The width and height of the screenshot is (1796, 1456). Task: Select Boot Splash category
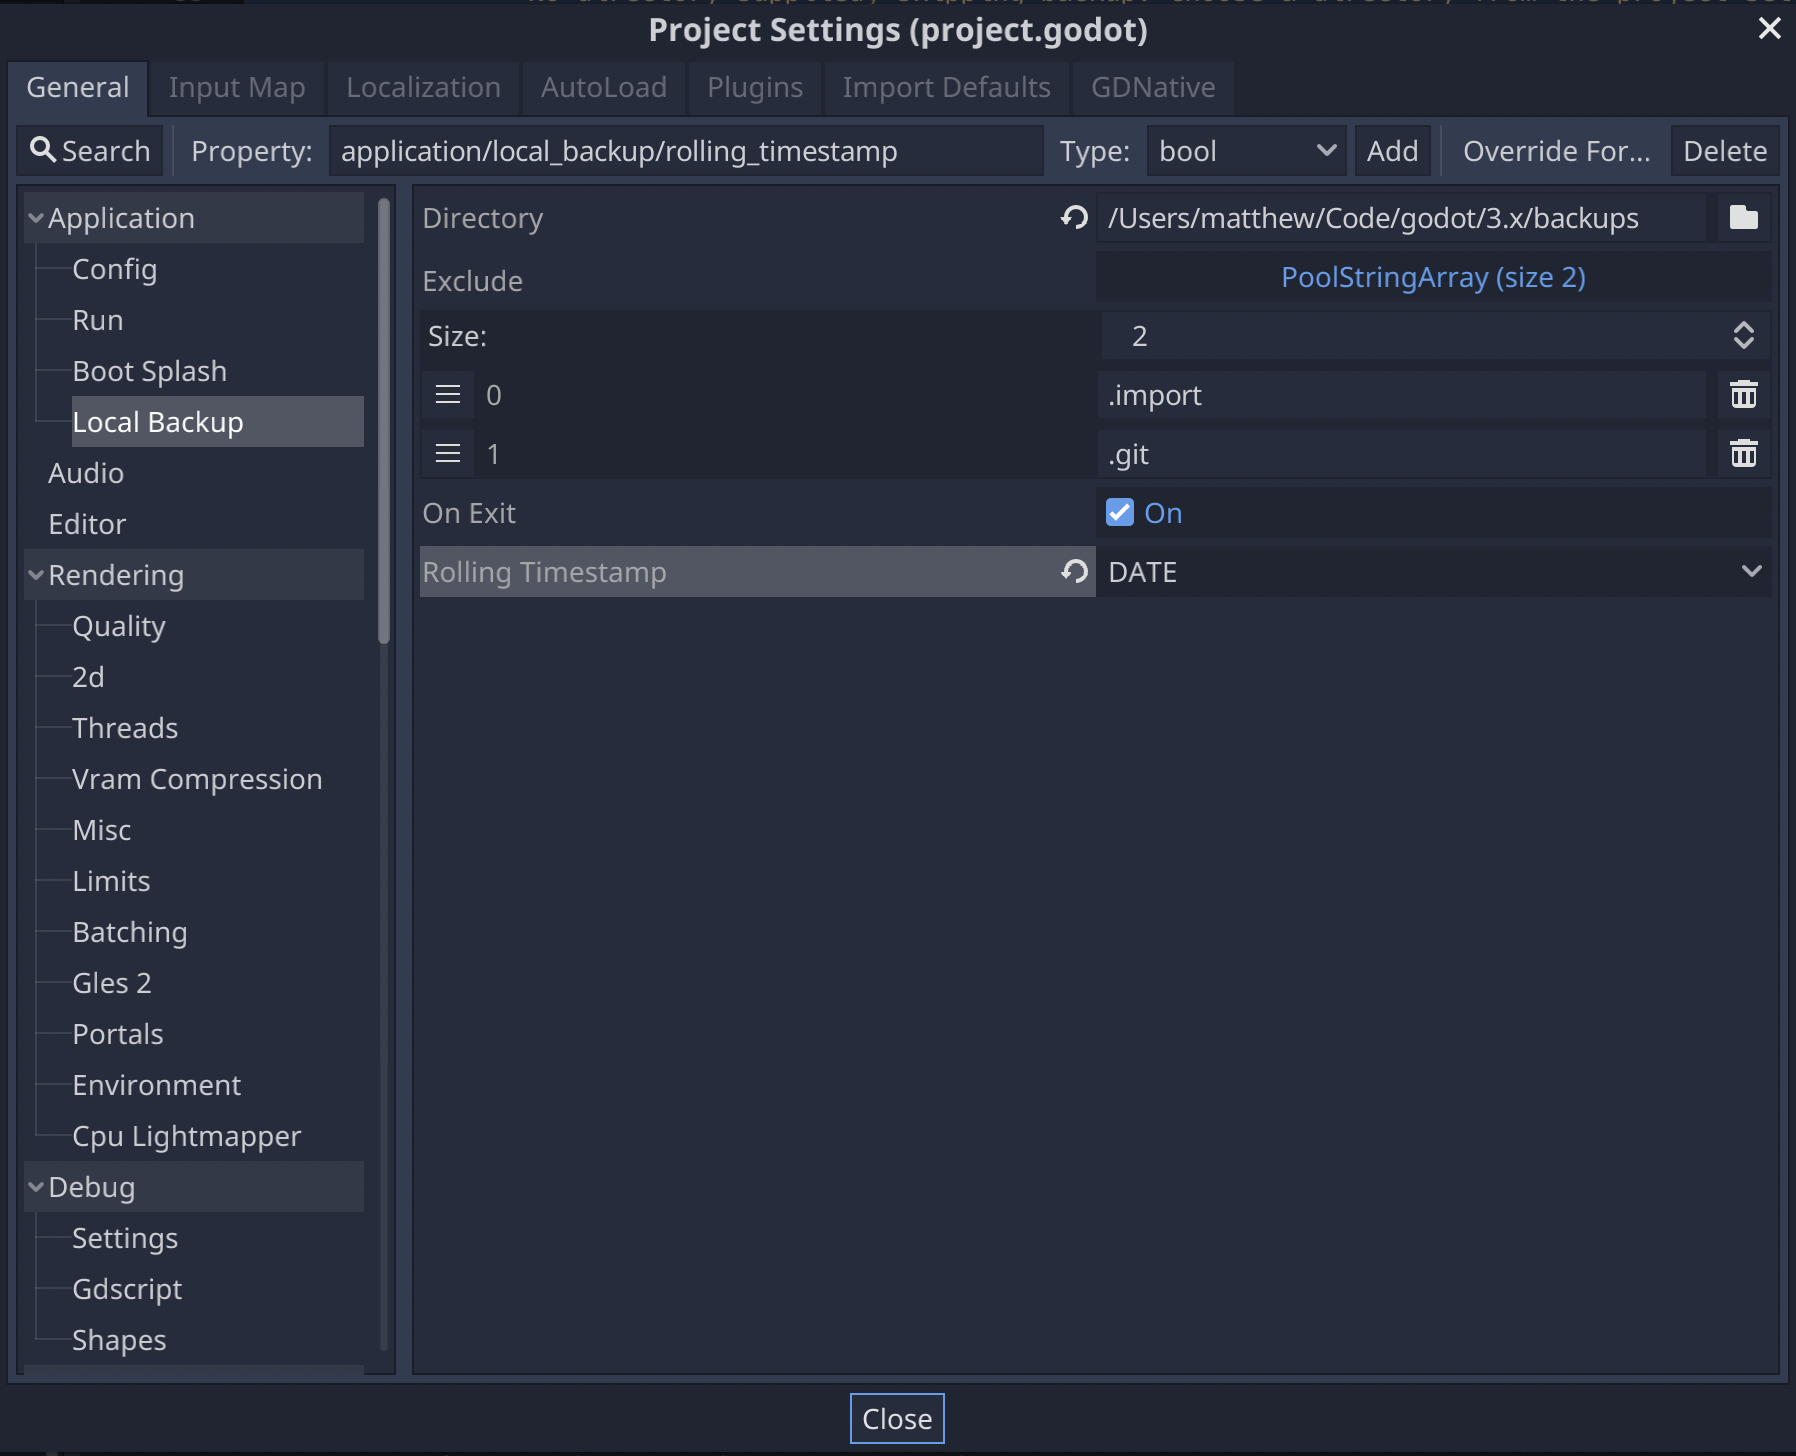pos(150,371)
